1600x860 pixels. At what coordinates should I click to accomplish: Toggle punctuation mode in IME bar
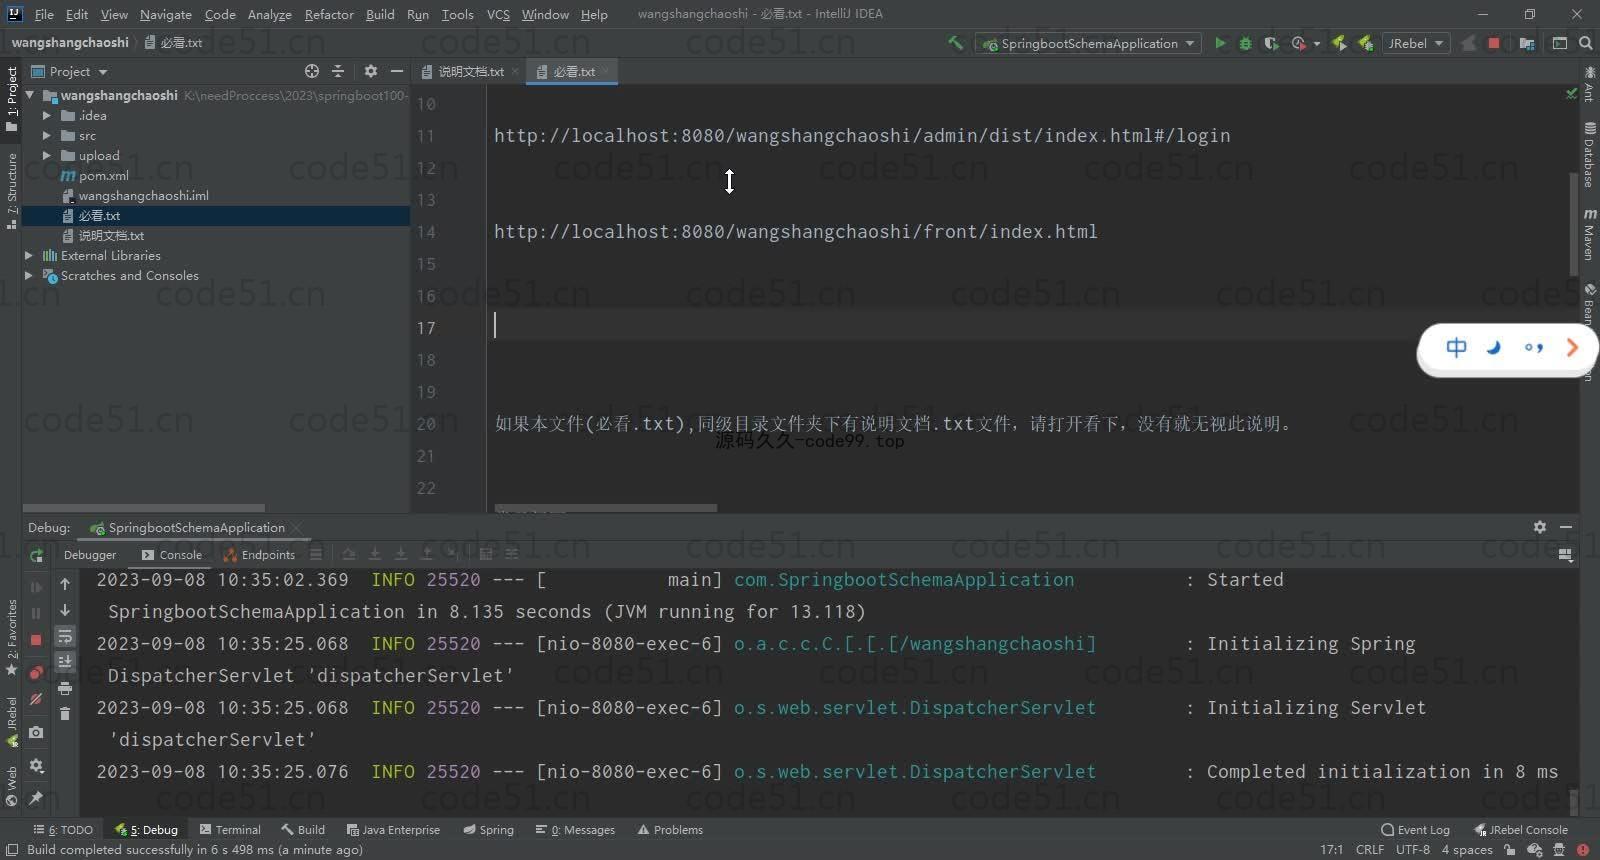click(1533, 348)
